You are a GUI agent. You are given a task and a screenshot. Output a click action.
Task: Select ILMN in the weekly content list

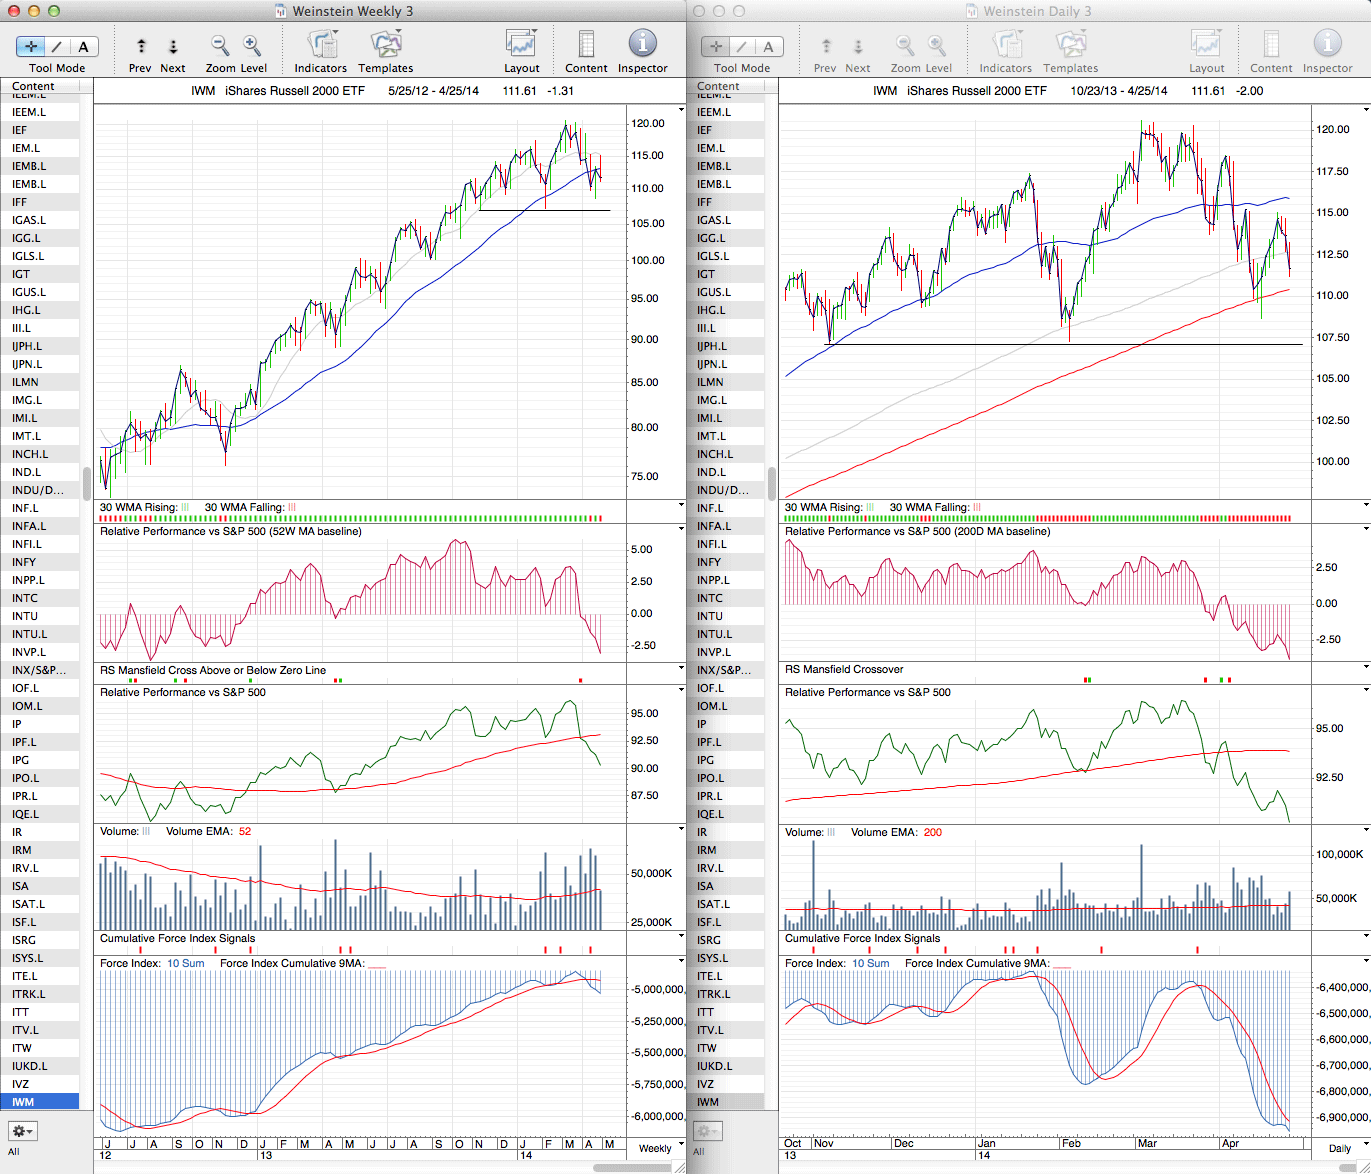[x=25, y=382]
